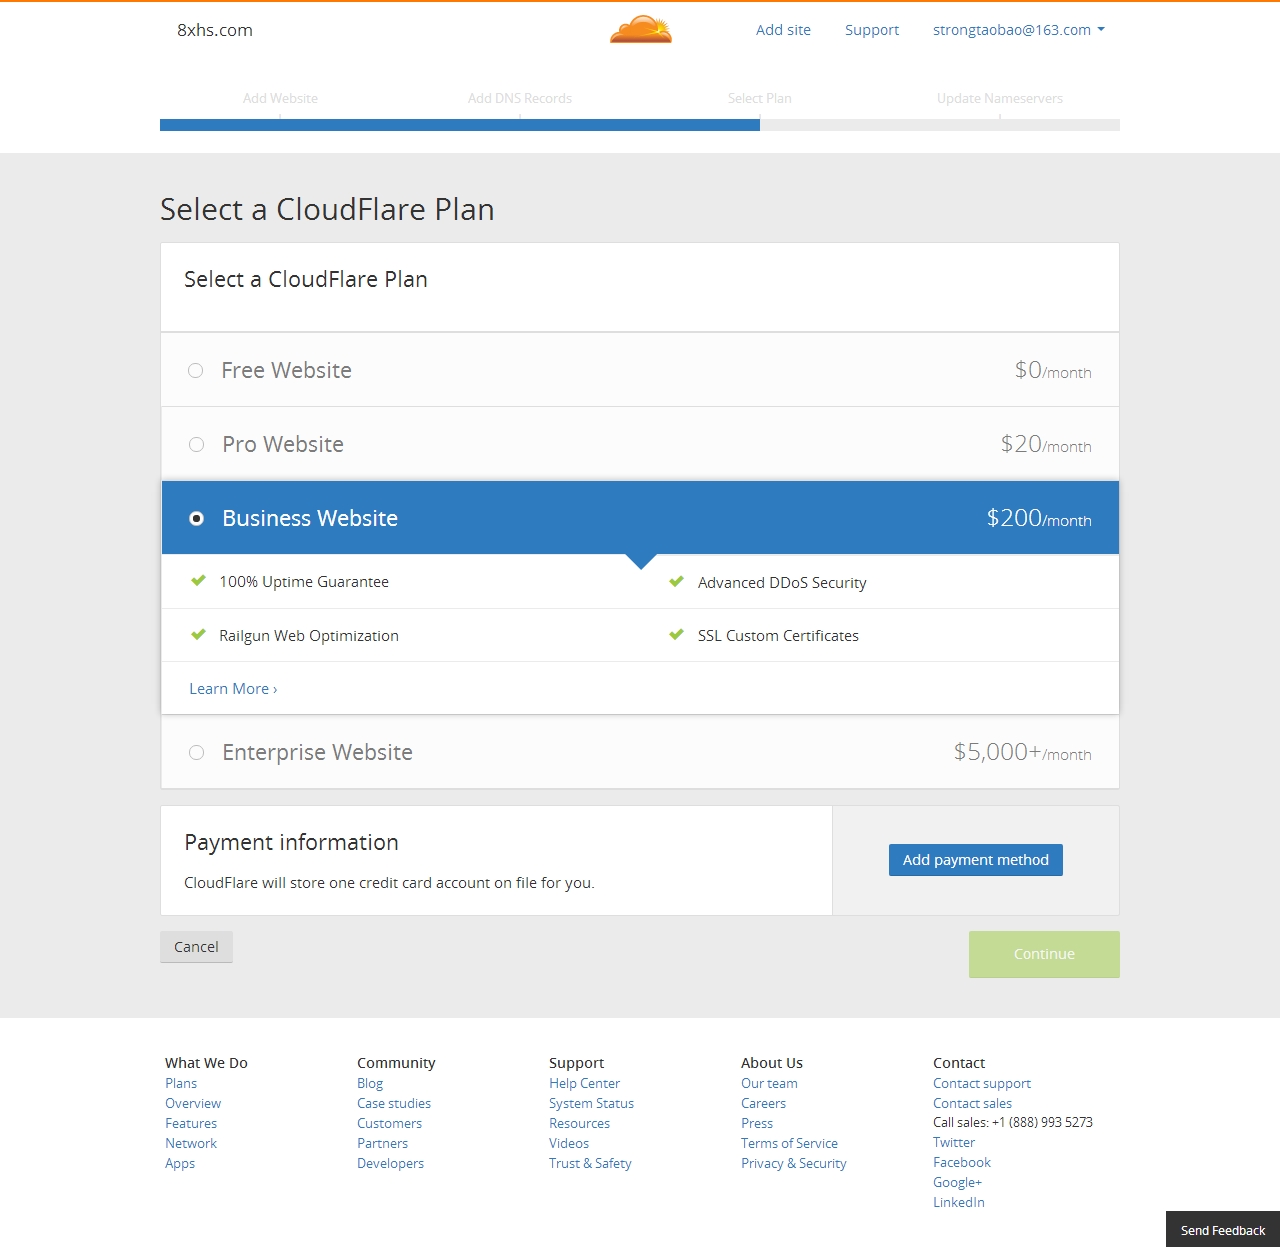Click the green check beside 100% Uptime Guarantee
The image size is (1280, 1247).
click(x=198, y=580)
